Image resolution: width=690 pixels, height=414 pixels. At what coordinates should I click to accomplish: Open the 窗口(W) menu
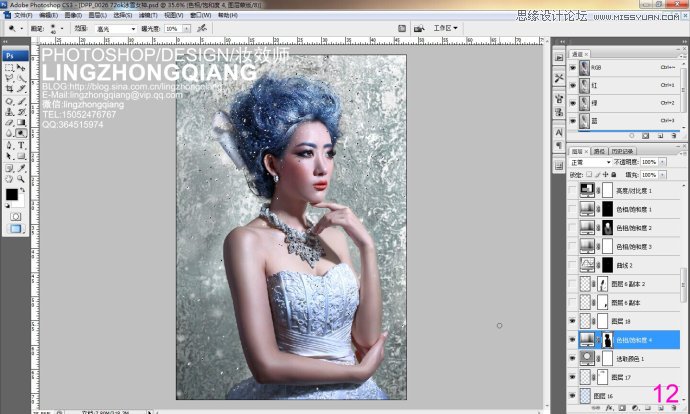pyautogui.click(x=199, y=15)
